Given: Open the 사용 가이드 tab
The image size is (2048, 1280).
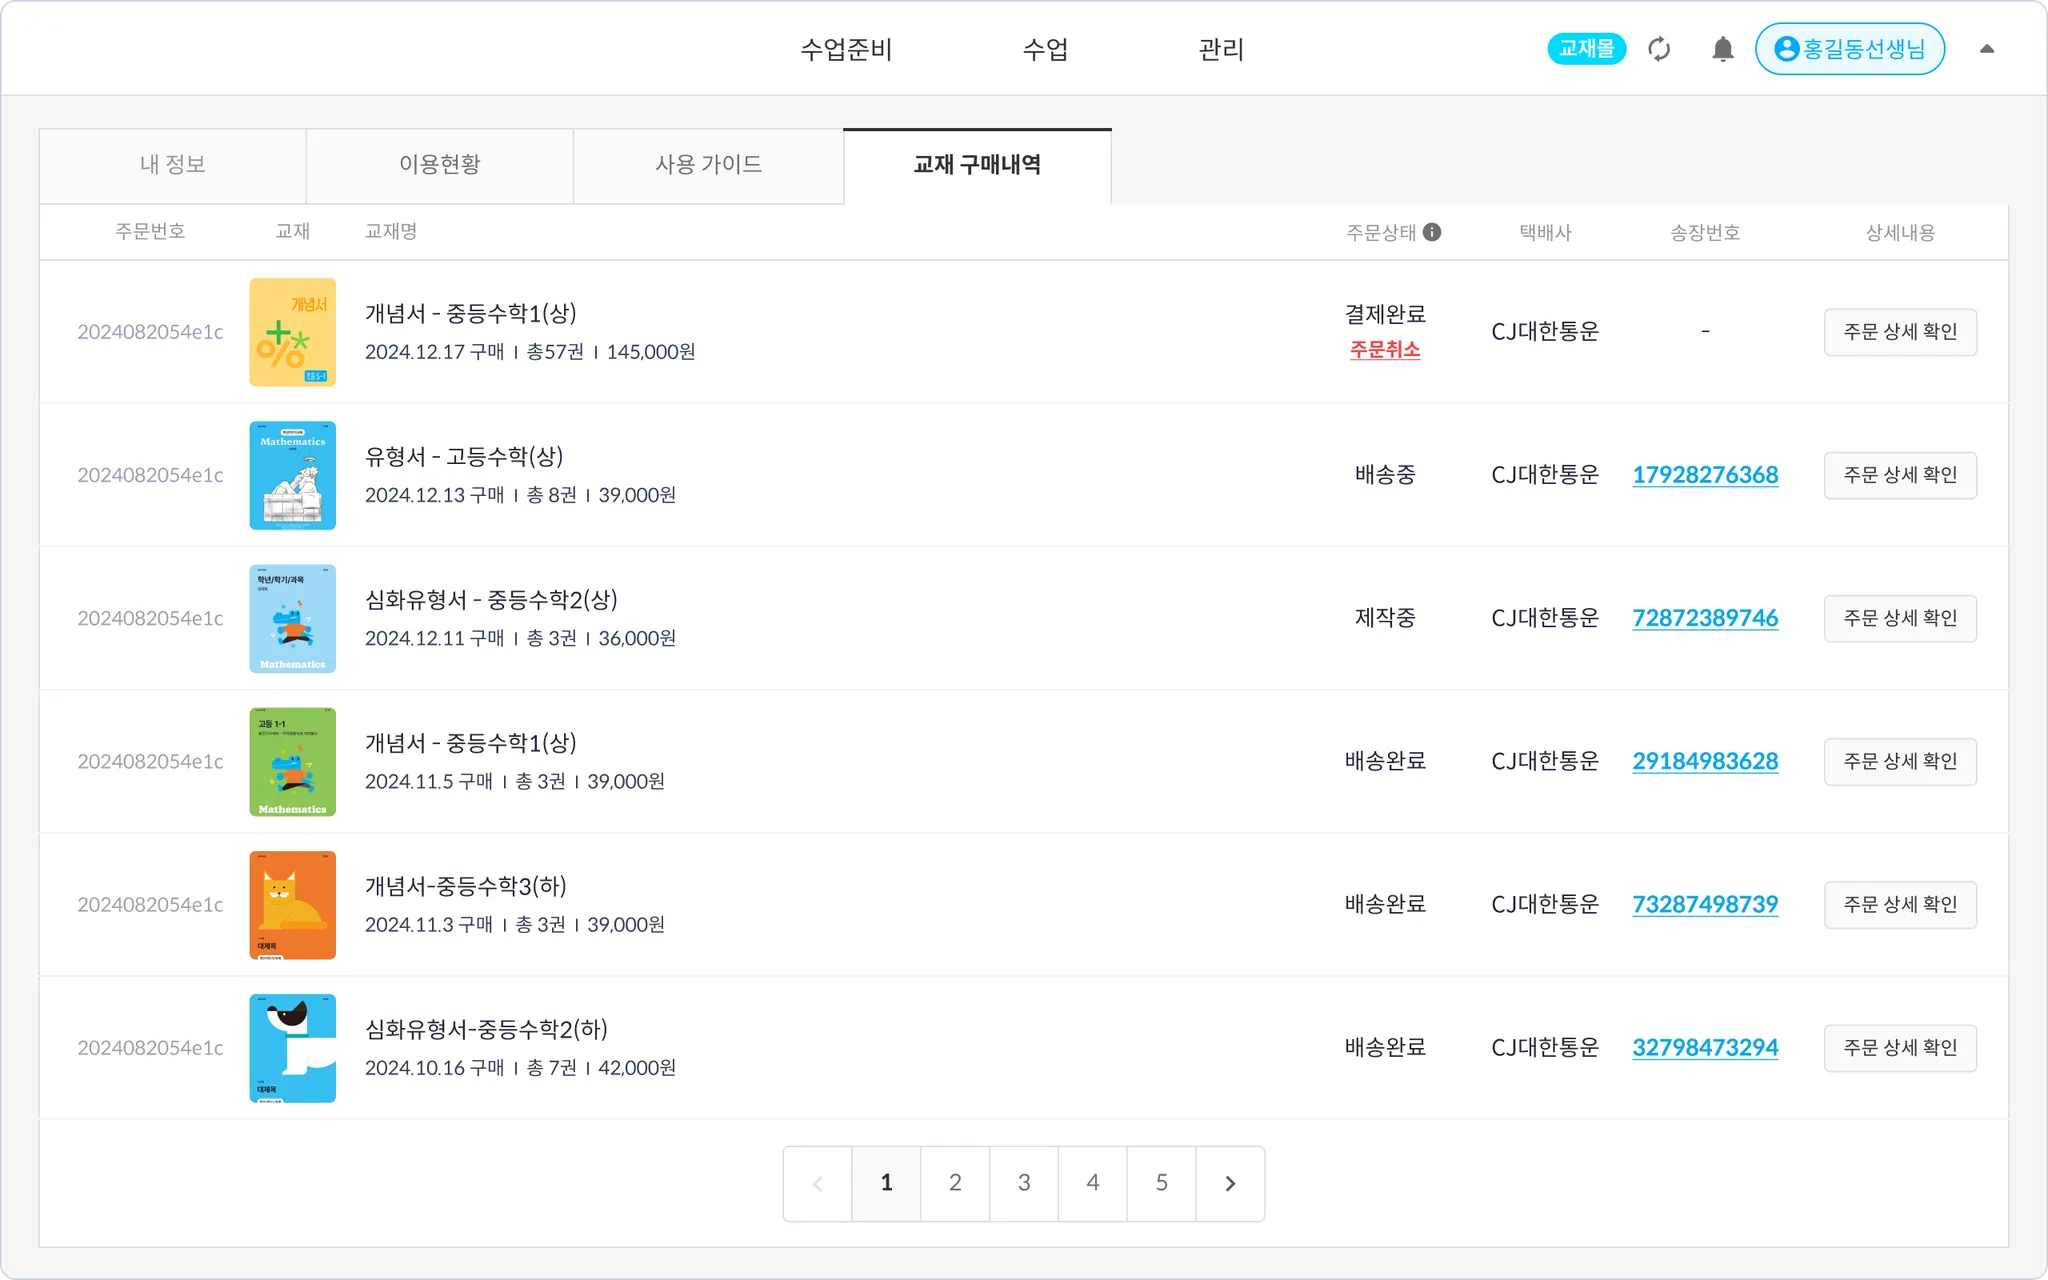Looking at the screenshot, I should tap(708, 165).
